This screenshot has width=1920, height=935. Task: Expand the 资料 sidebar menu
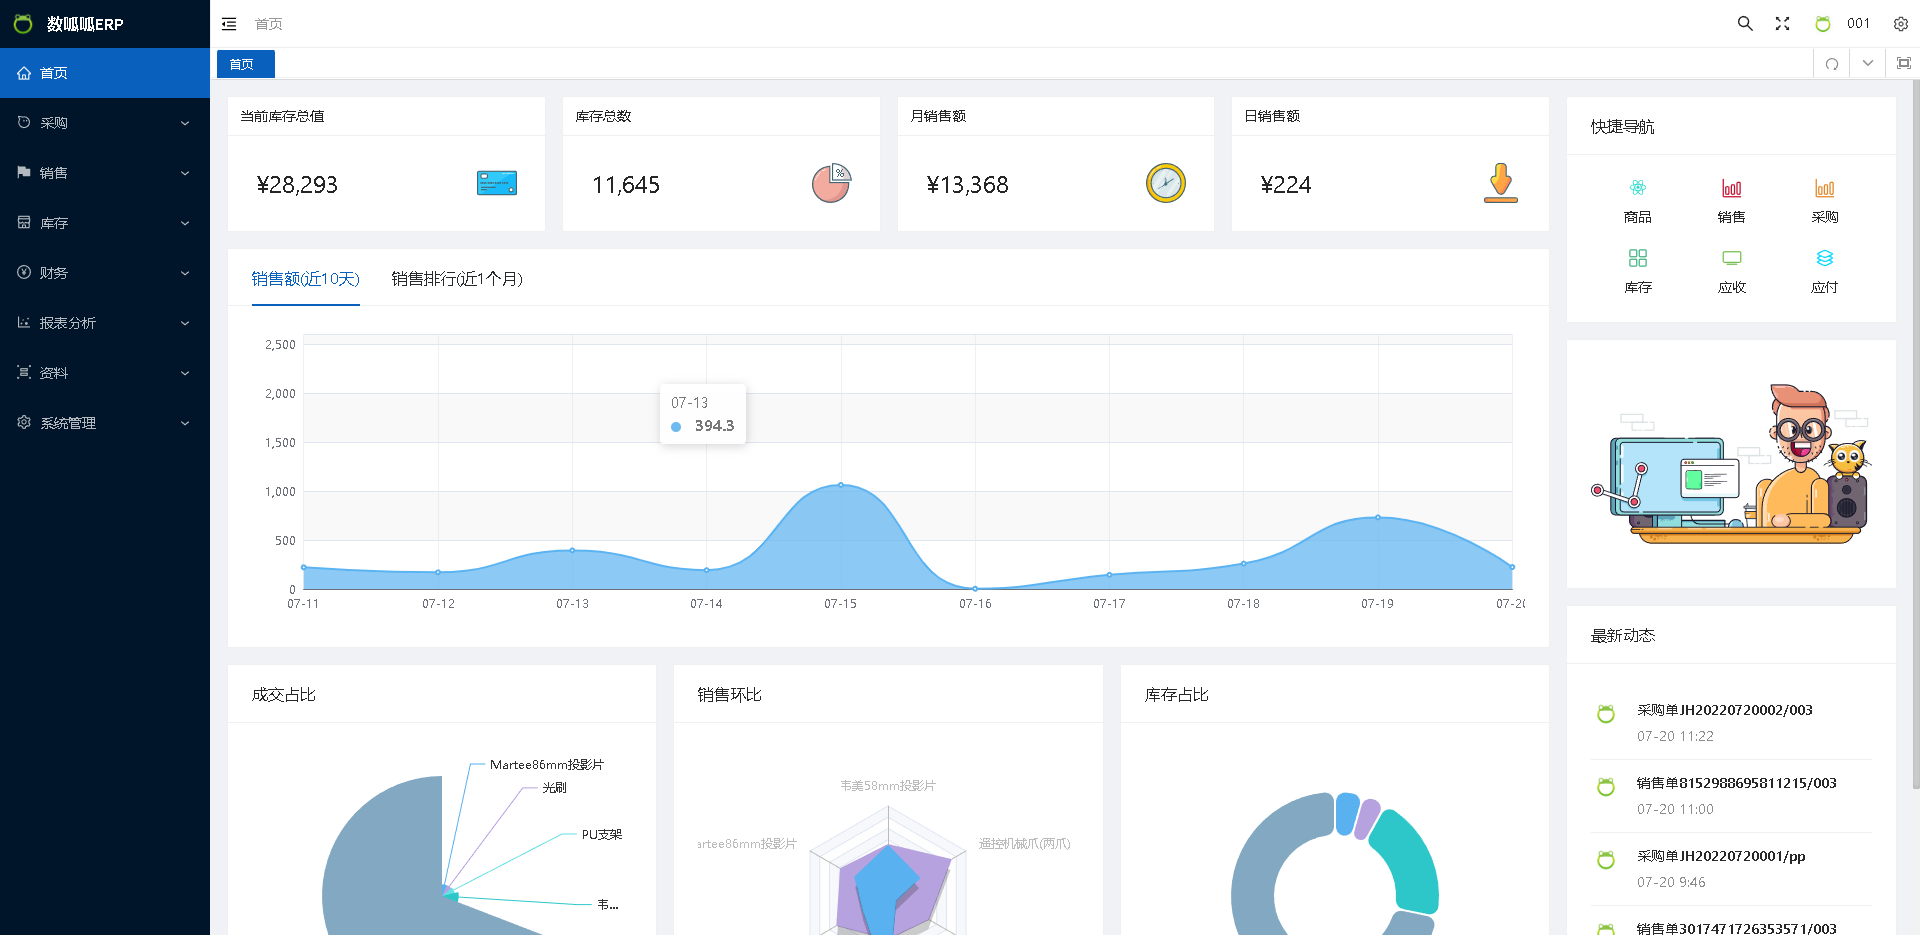[x=105, y=373]
